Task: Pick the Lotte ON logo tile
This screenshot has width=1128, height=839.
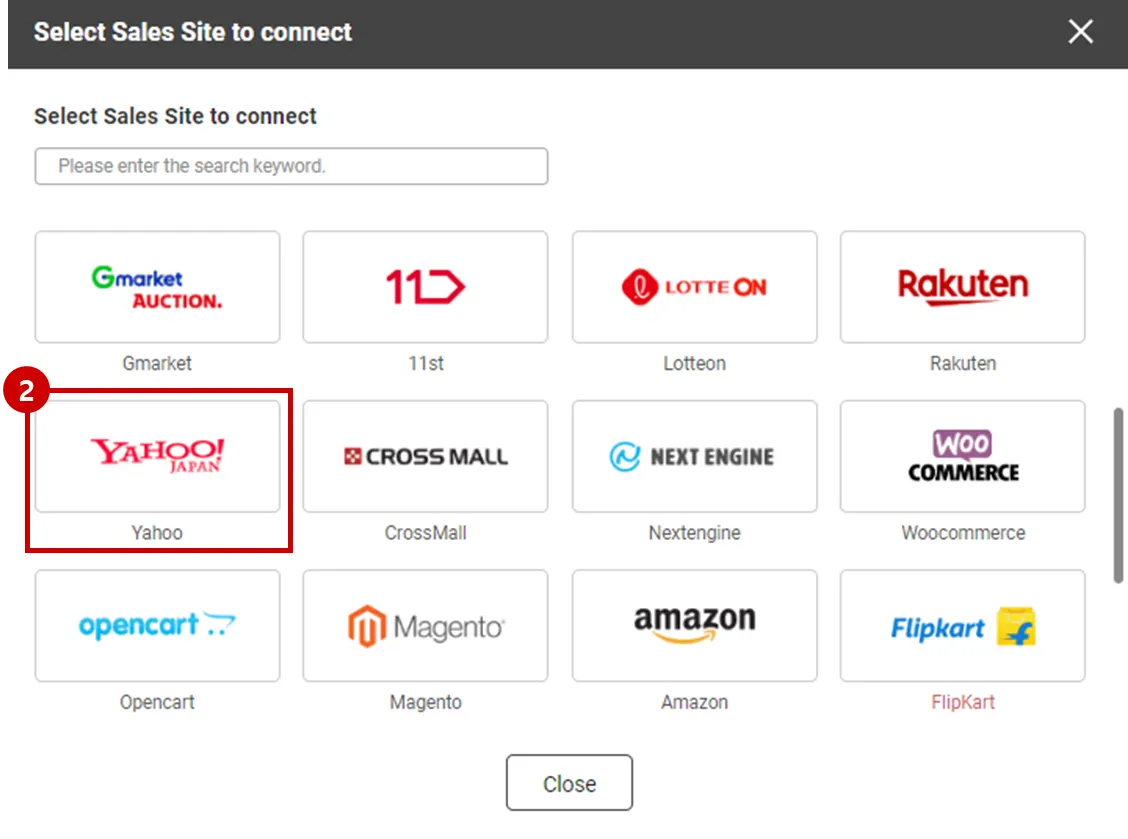Action: point(694,287)
